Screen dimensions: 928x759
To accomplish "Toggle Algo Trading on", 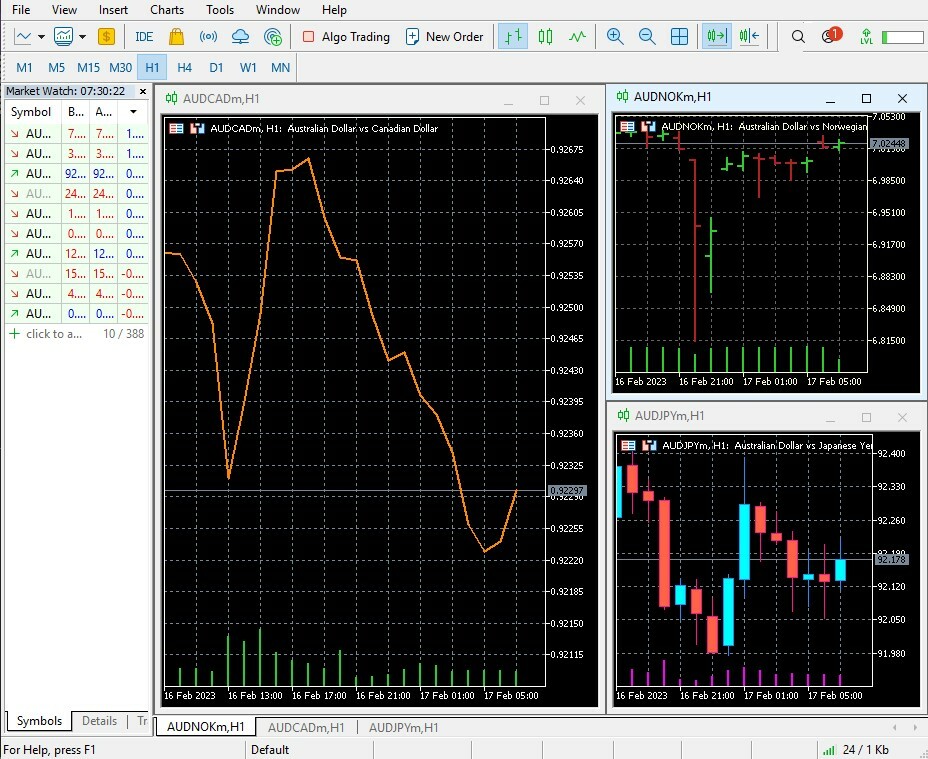I will pyautogui.click(x=345, y=37).
